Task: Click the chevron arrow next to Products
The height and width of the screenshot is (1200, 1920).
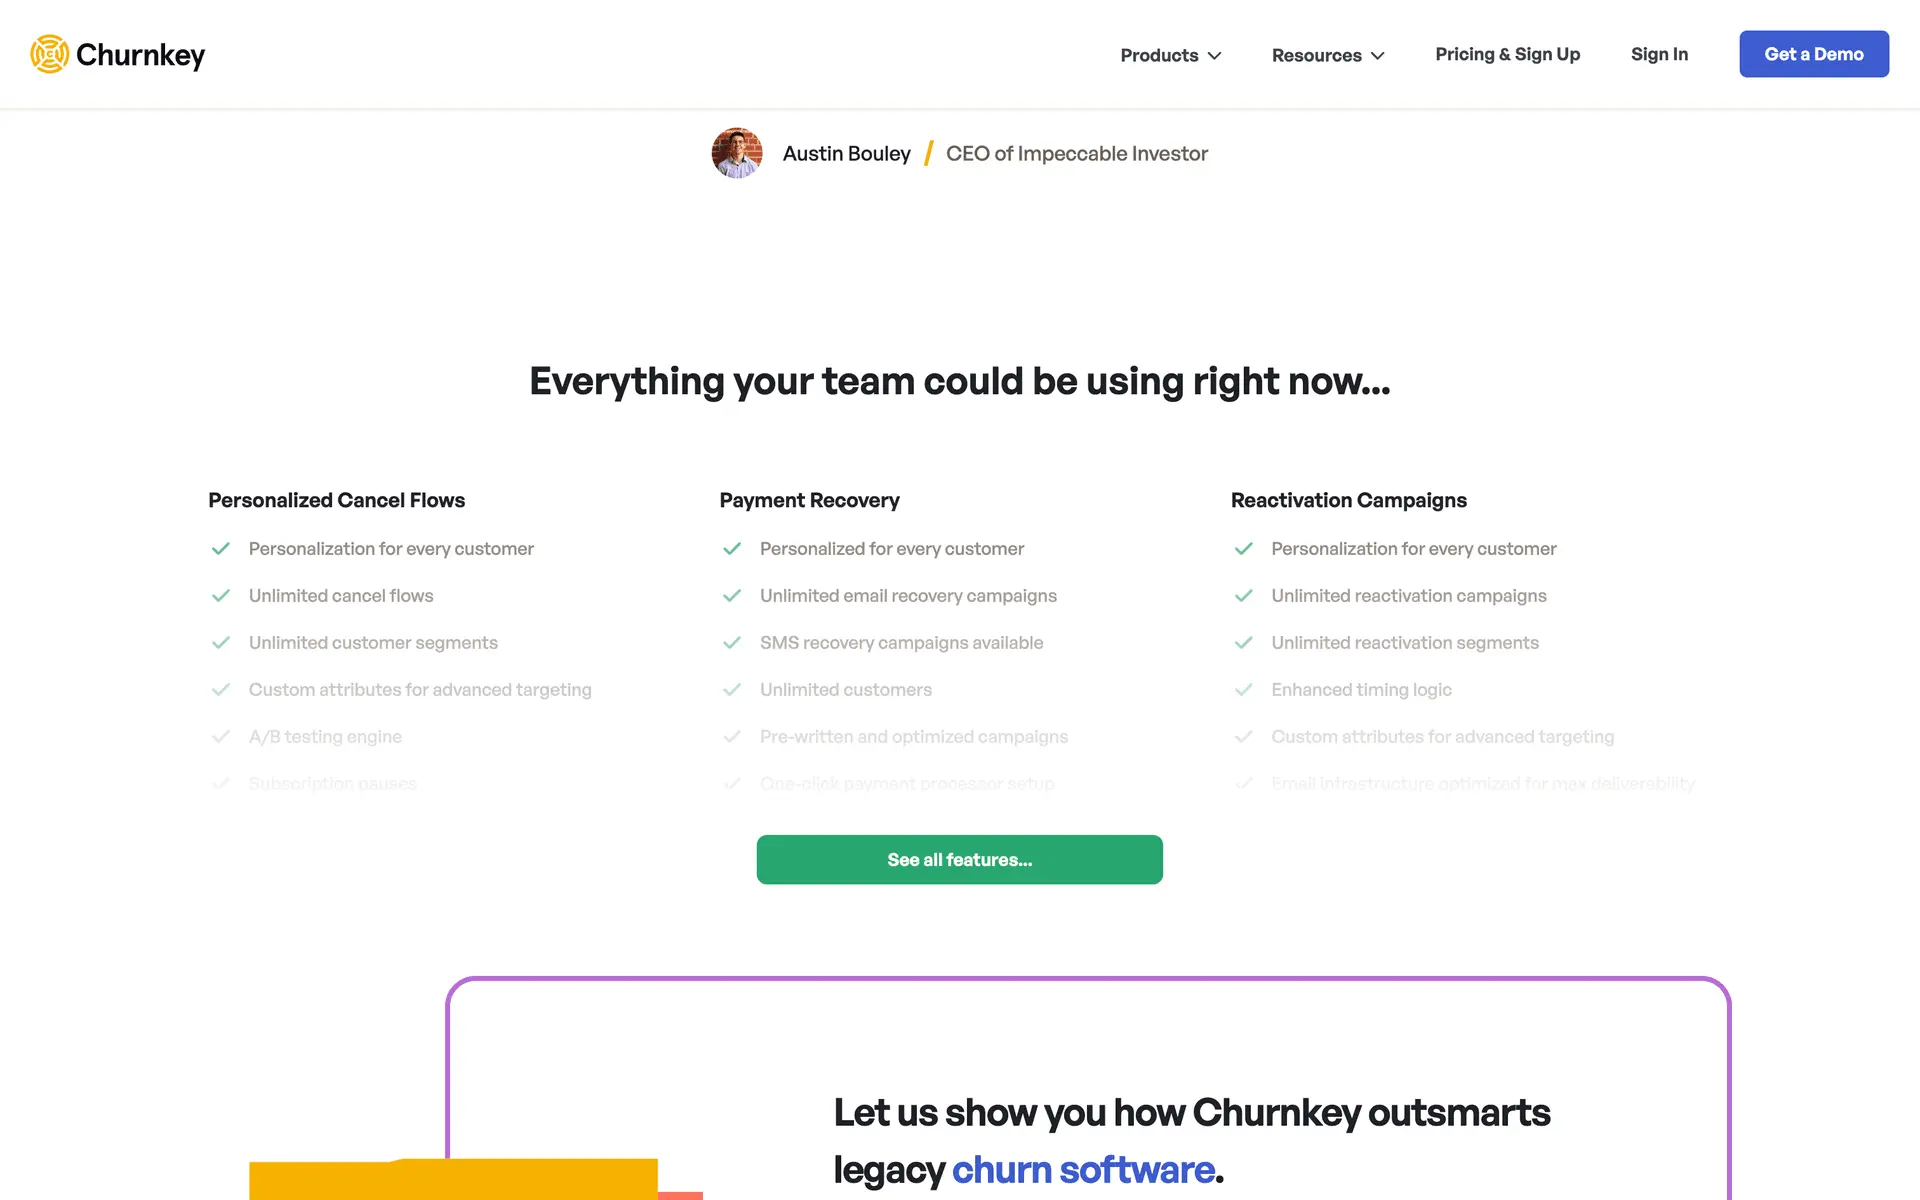Action: coord(1215,56)
